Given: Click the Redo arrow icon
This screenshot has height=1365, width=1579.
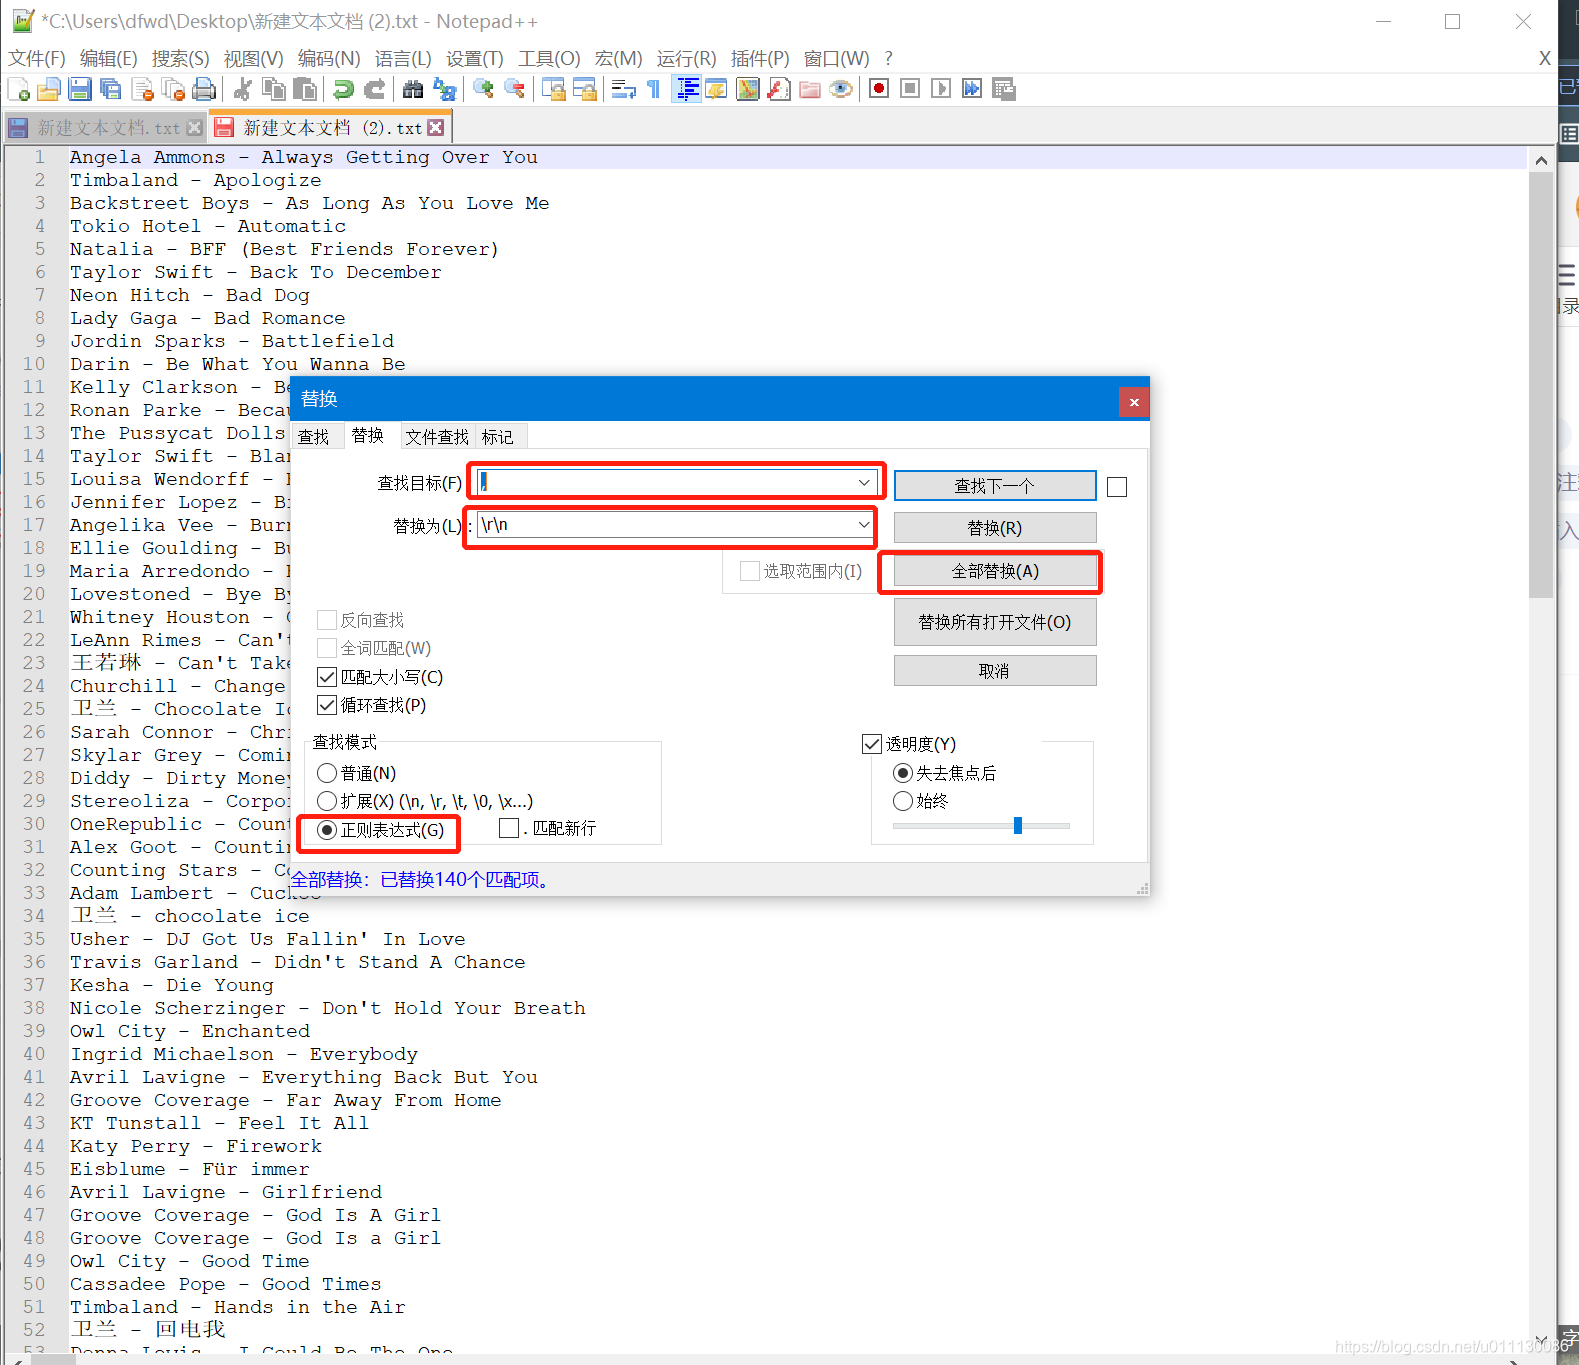Looking at the screenshot, I should pyautogui.click(x=374, y=89).
